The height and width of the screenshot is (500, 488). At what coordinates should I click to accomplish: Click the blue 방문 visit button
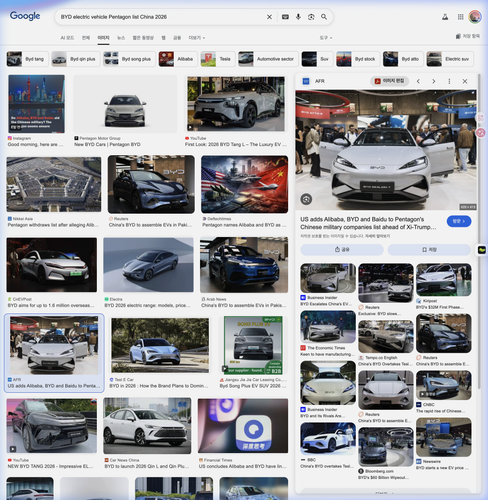tap(459, 221)
